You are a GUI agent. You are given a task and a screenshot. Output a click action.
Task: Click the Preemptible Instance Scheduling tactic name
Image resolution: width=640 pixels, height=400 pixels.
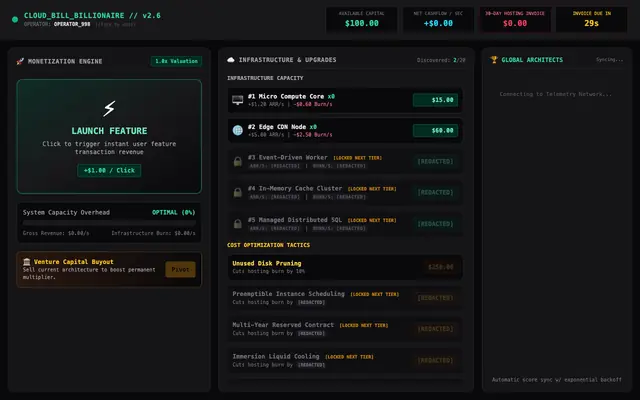tap(288, 294)
